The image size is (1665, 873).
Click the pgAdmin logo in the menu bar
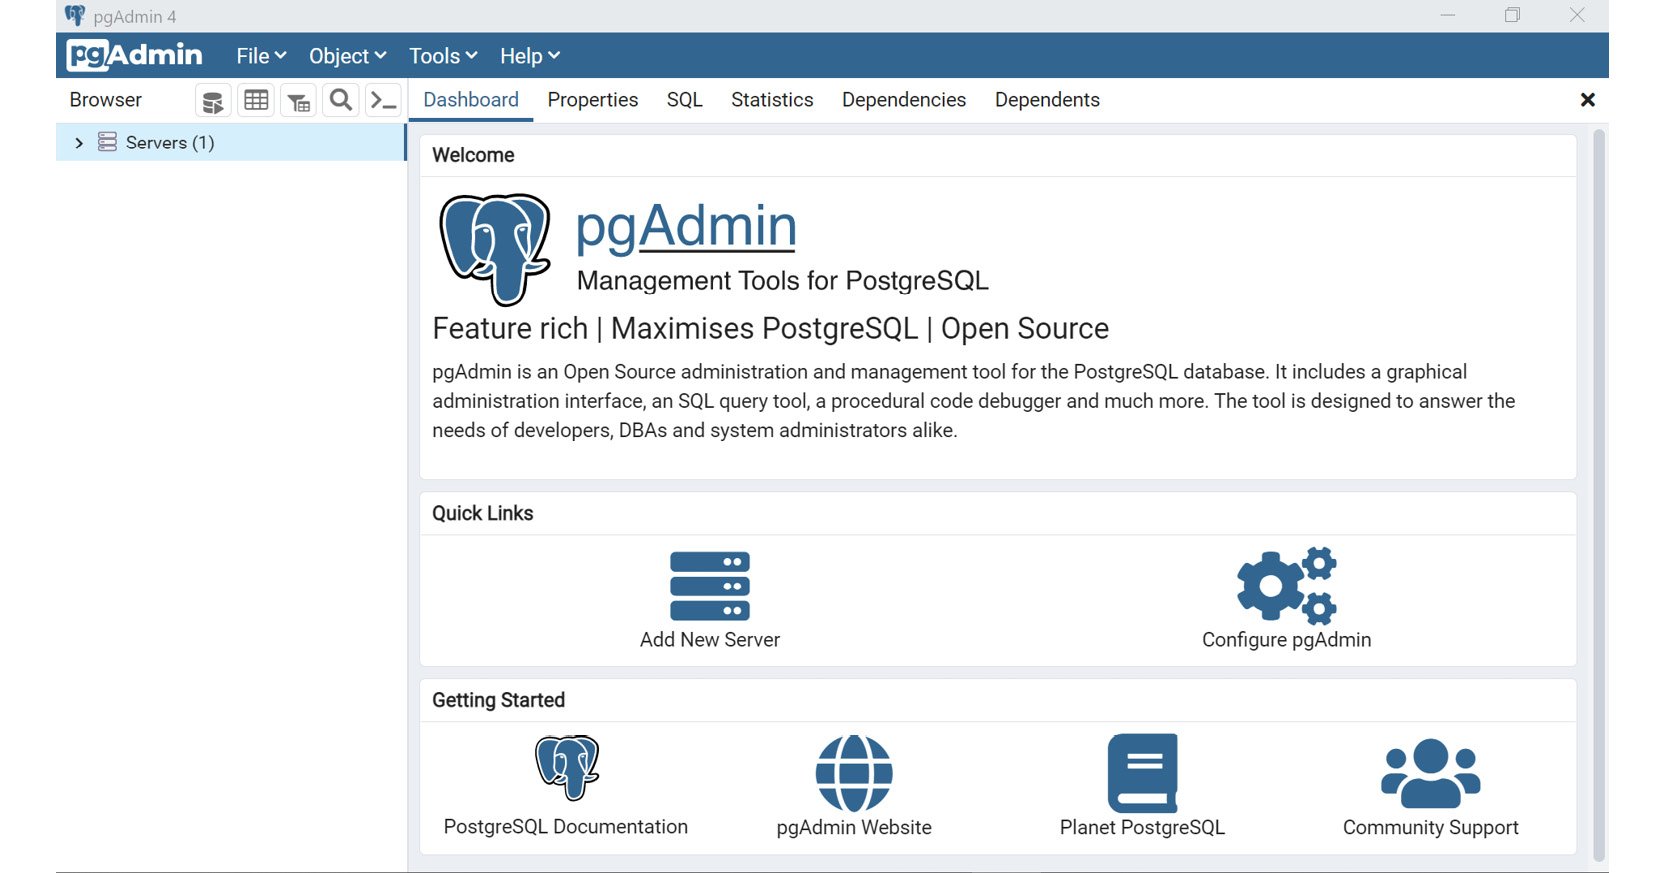click(x=135, y=55)
